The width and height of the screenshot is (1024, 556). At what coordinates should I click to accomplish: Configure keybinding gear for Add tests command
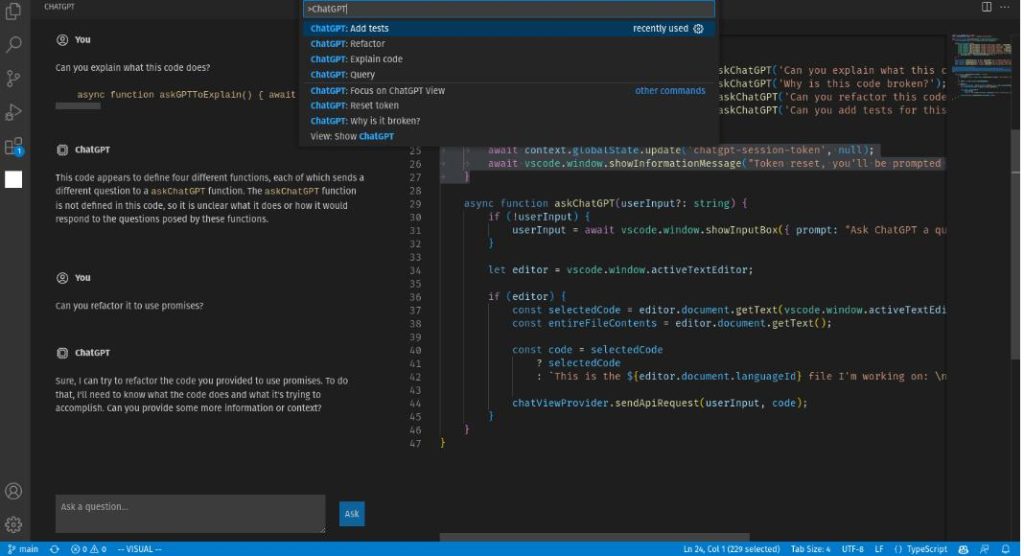coord(698,29)
